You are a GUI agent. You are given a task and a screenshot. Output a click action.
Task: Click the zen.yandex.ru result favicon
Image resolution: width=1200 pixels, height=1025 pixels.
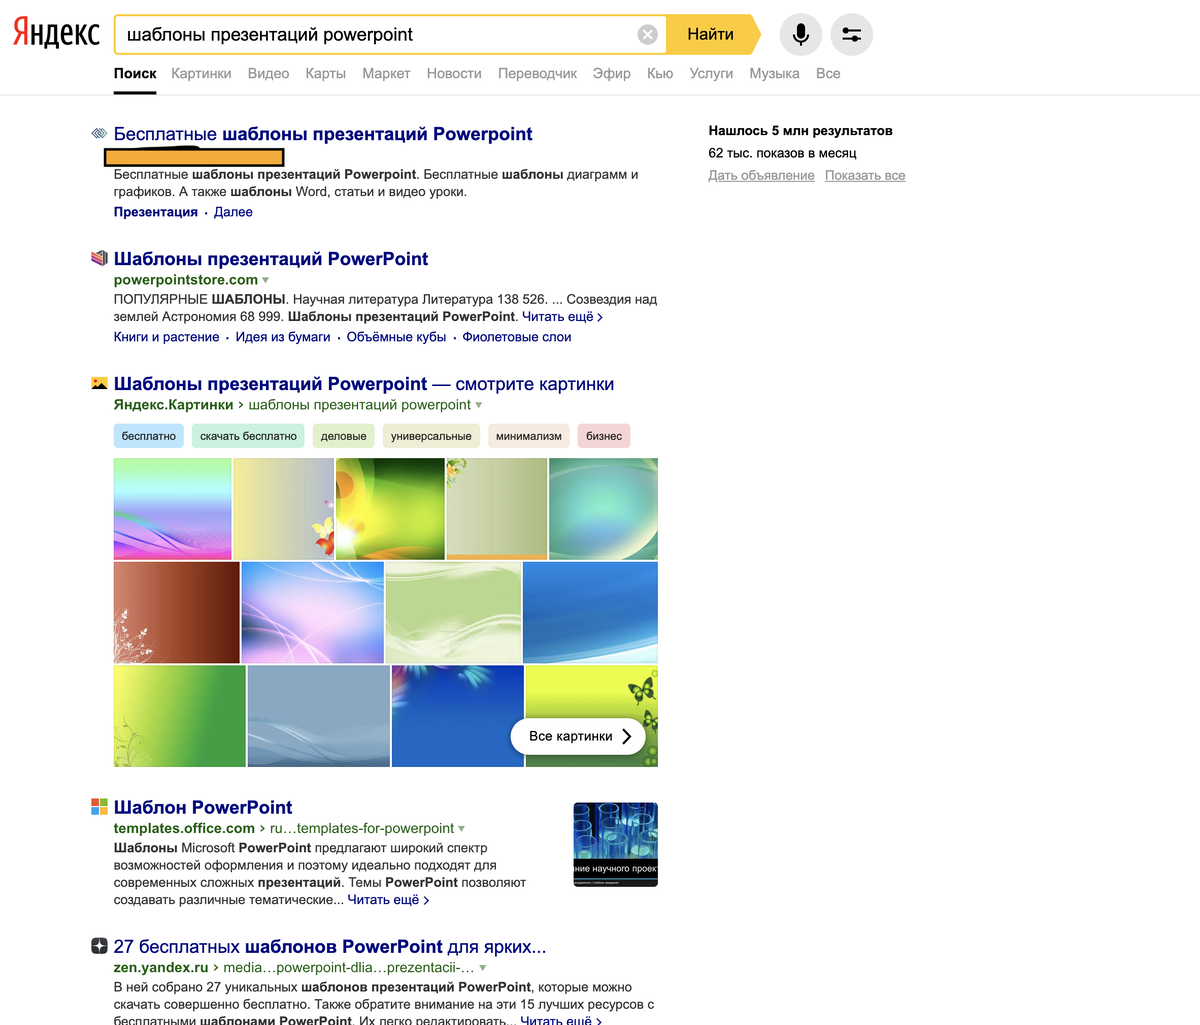click(x=99, y=946)
